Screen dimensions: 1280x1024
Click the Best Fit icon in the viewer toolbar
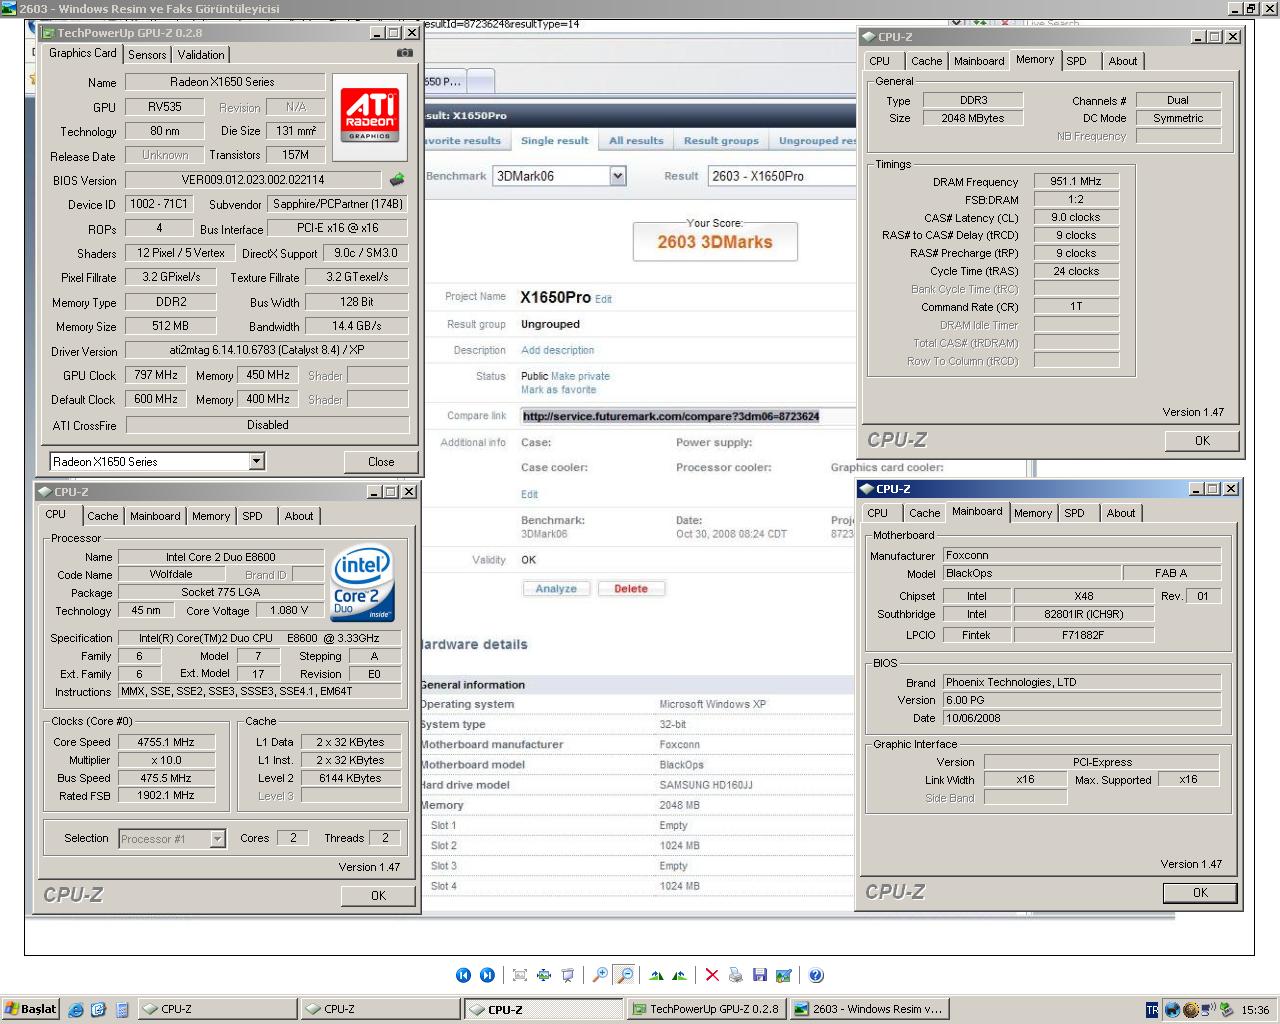point(520,975)
